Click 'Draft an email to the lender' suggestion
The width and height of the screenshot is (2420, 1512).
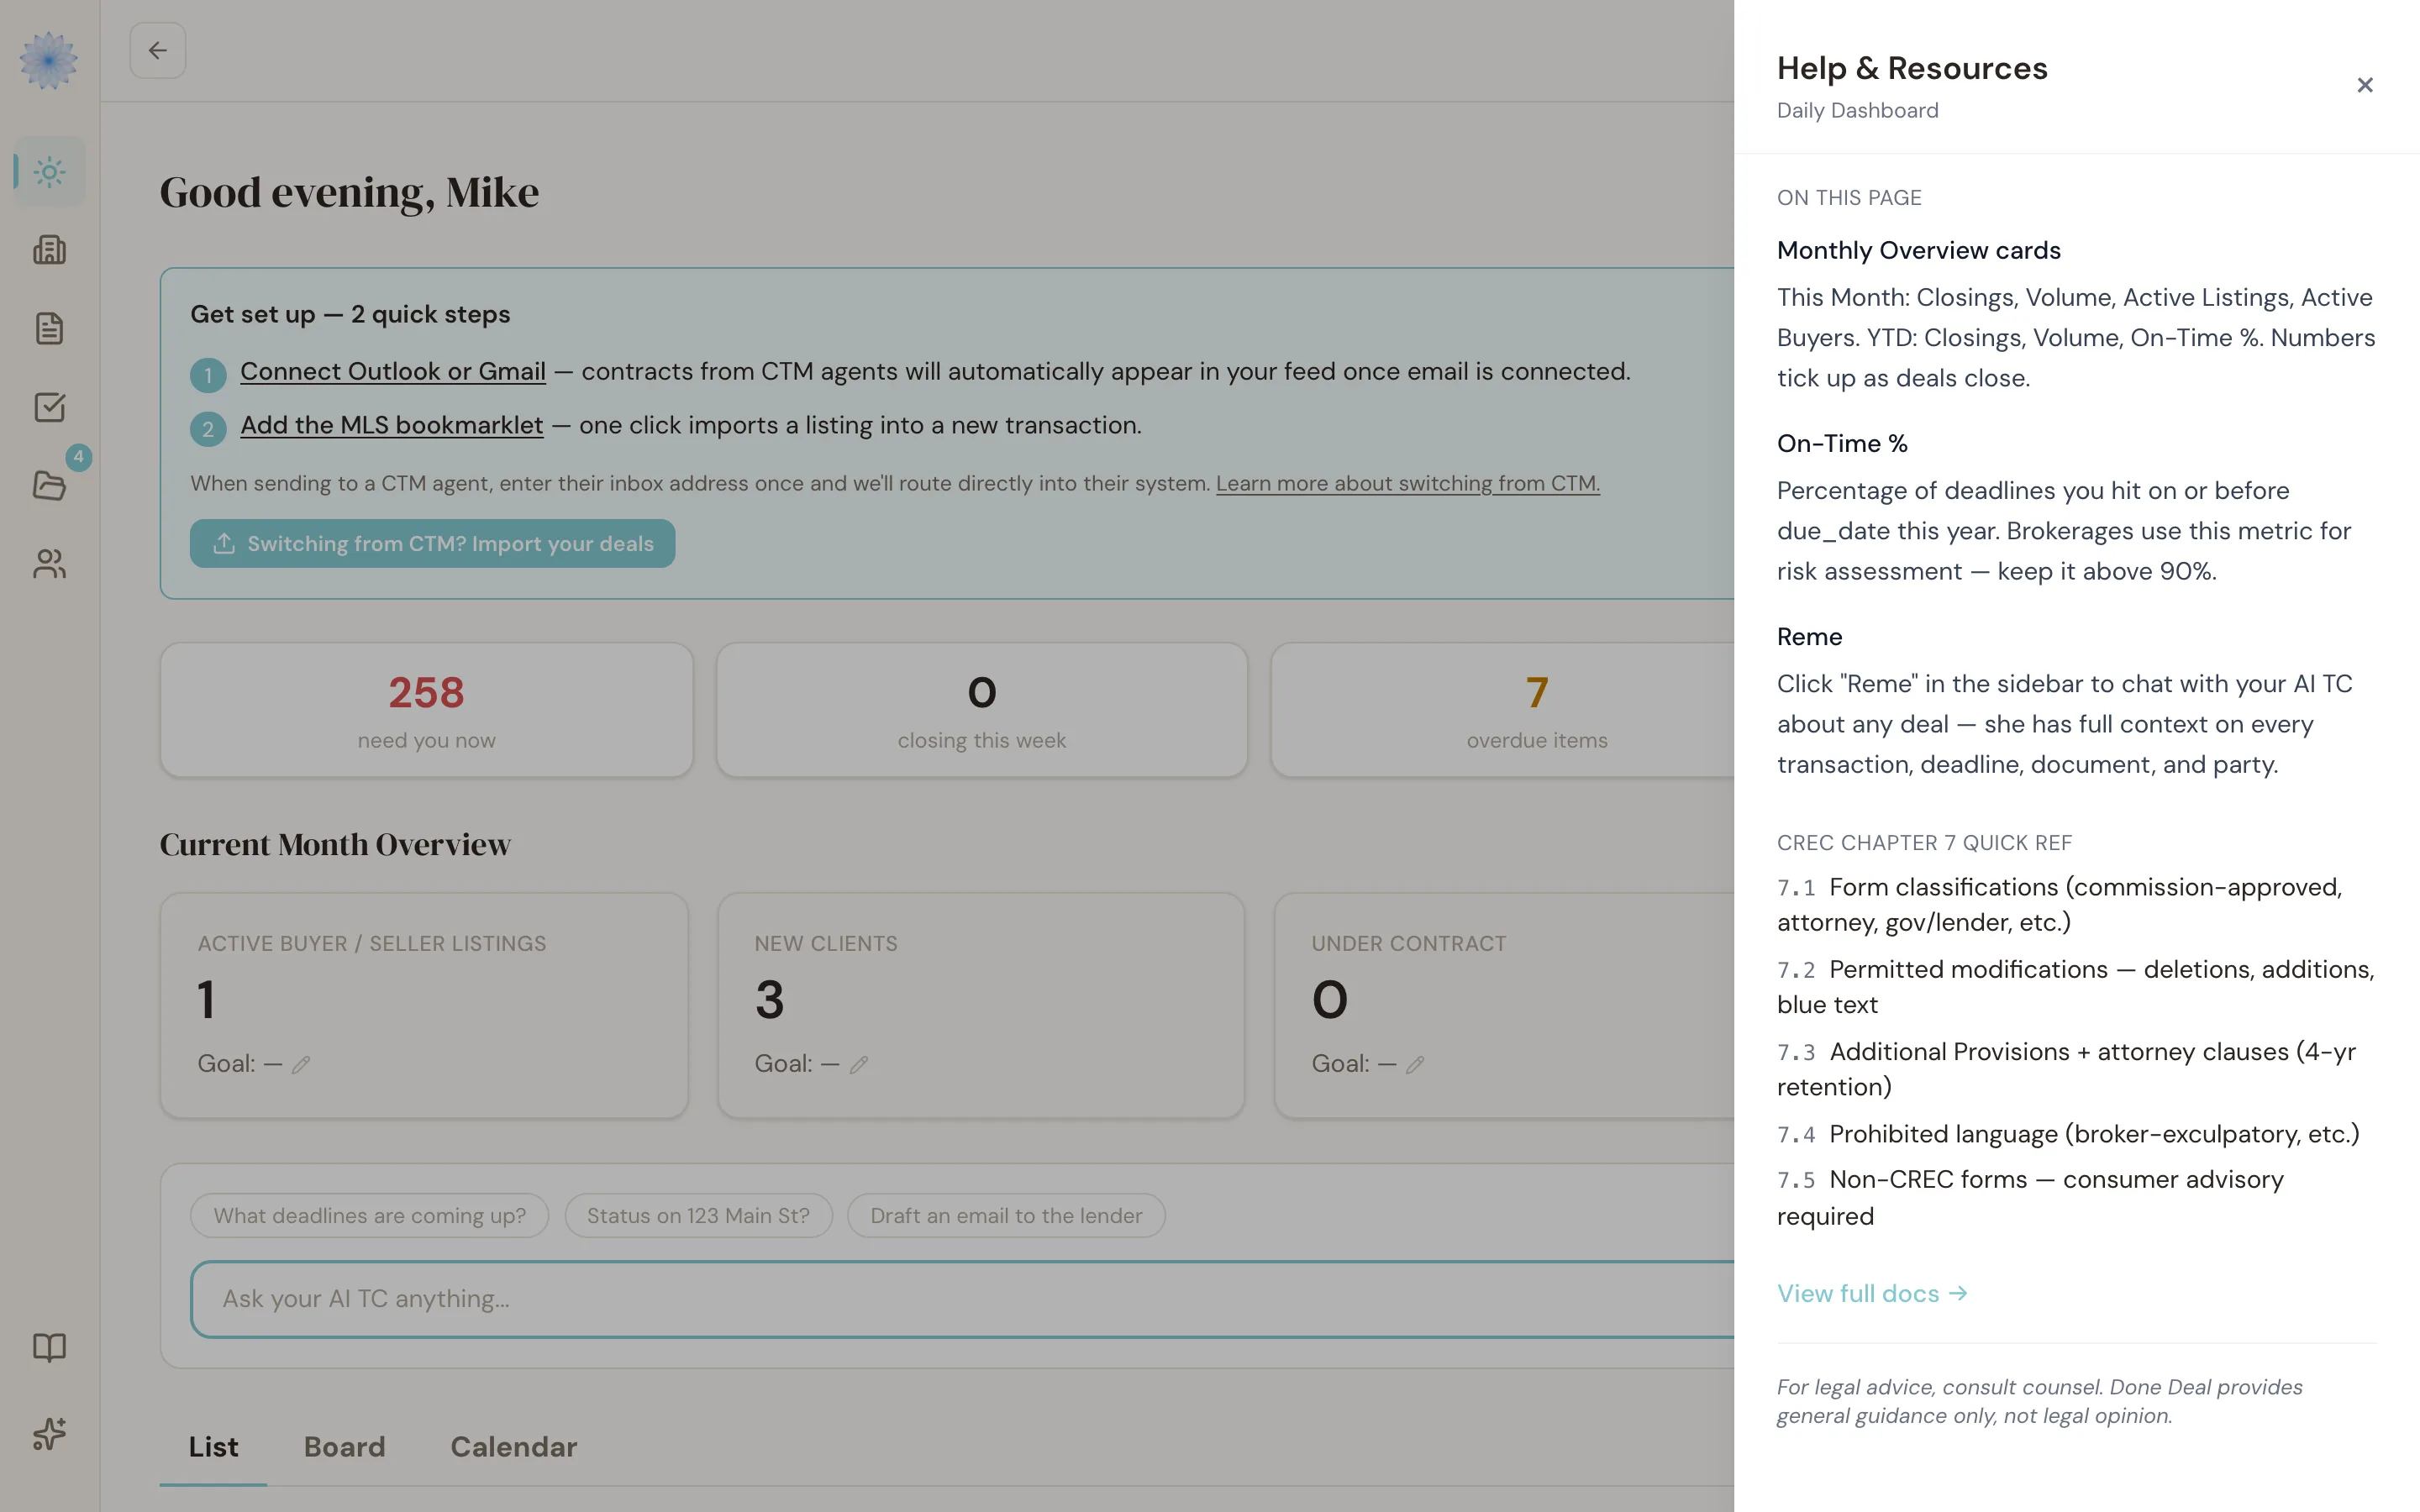pos(1005,1215)
